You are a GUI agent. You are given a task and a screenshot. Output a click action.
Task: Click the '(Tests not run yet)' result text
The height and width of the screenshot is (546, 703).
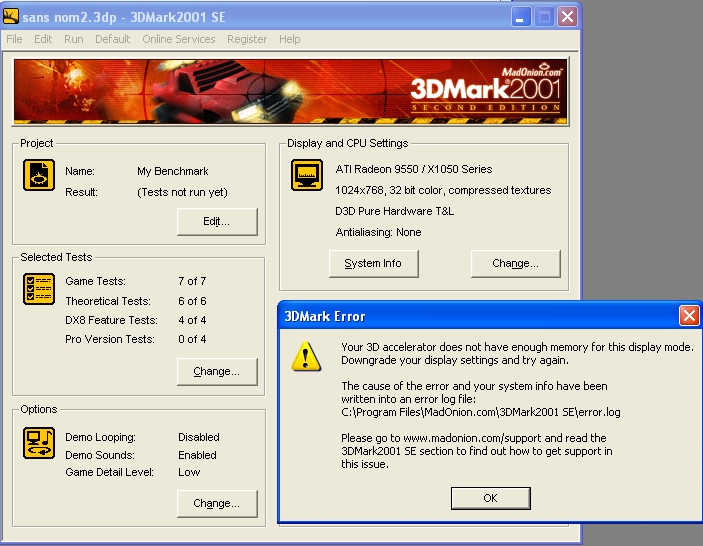(182, 192)
